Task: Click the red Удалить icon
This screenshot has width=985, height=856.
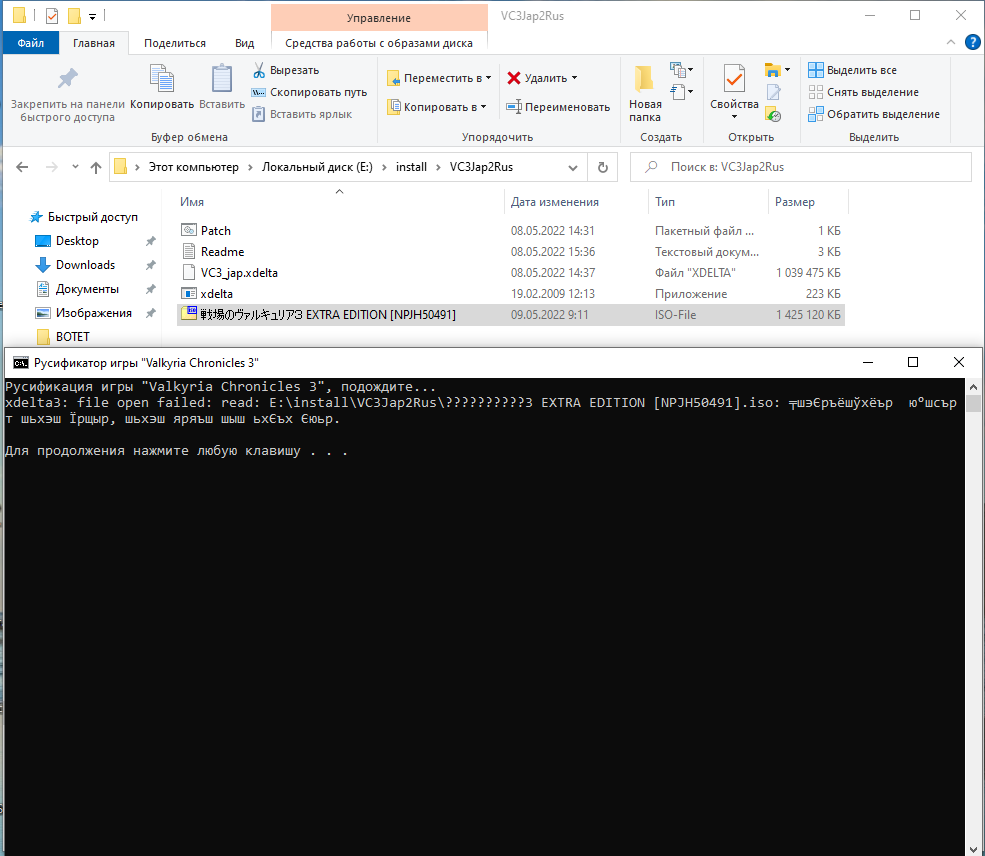Action: click(x=514, y=78)
